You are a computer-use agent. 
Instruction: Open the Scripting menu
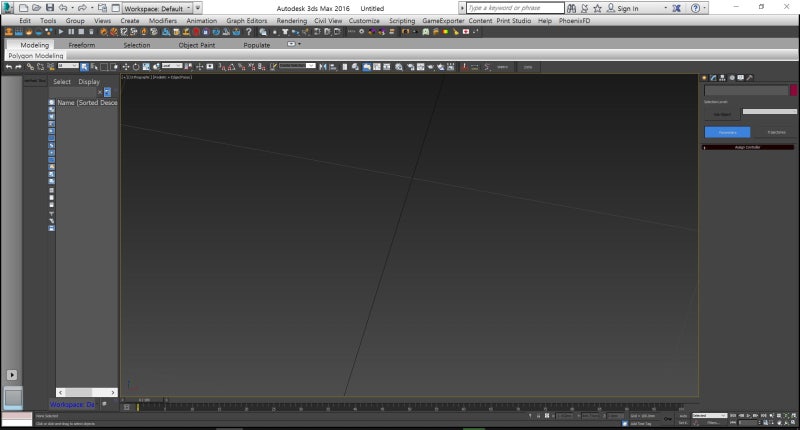tap(402, 20)
